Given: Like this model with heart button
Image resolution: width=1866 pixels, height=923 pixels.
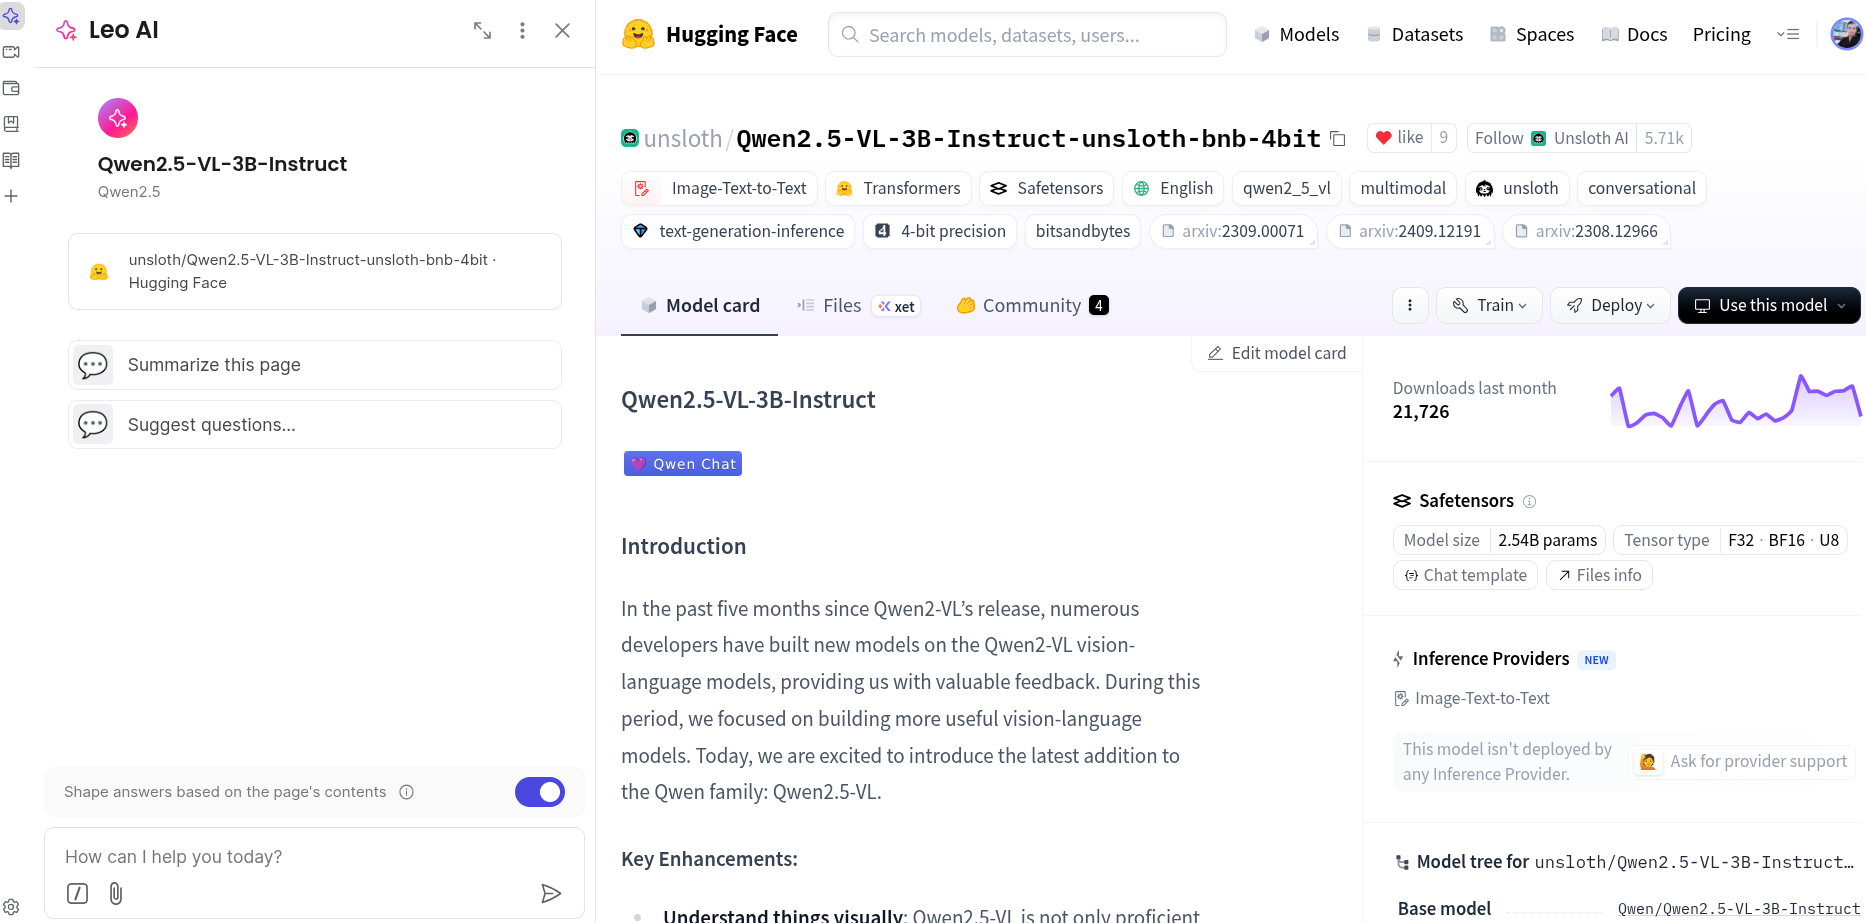Looking at the screenshot, I should (x=1399, y=138).
